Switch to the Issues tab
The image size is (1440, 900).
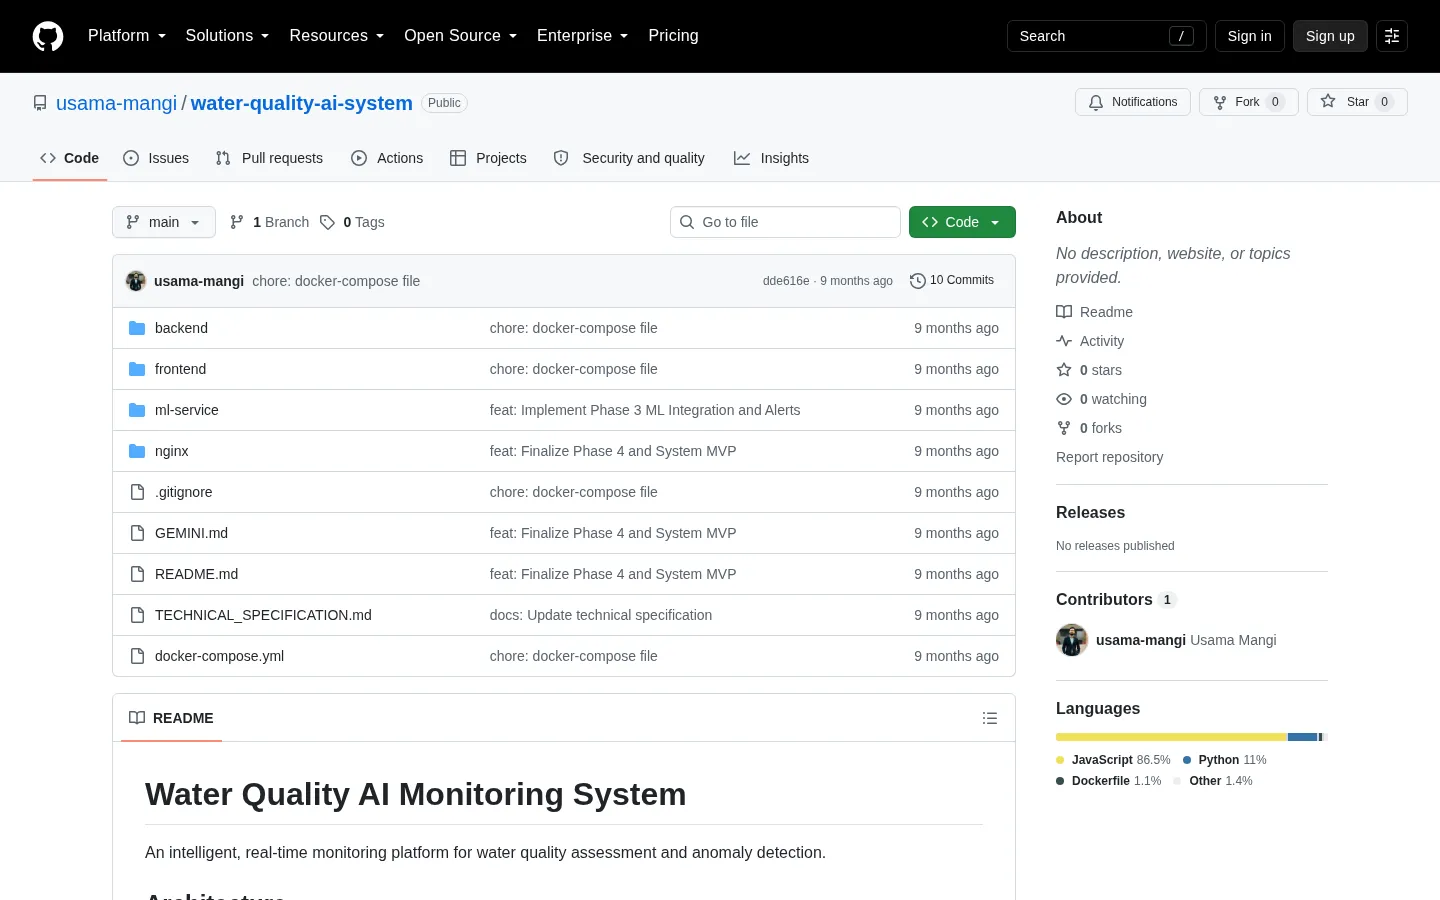point(156,158)
